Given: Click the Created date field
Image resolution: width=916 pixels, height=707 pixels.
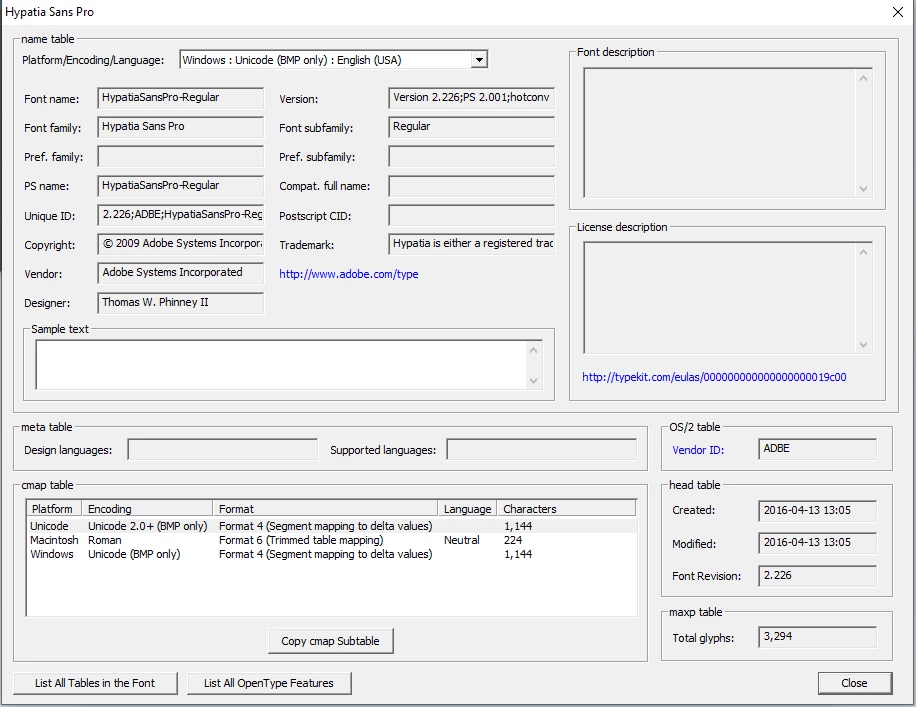Looking at the screenshot, I should [x=817, y=511].
